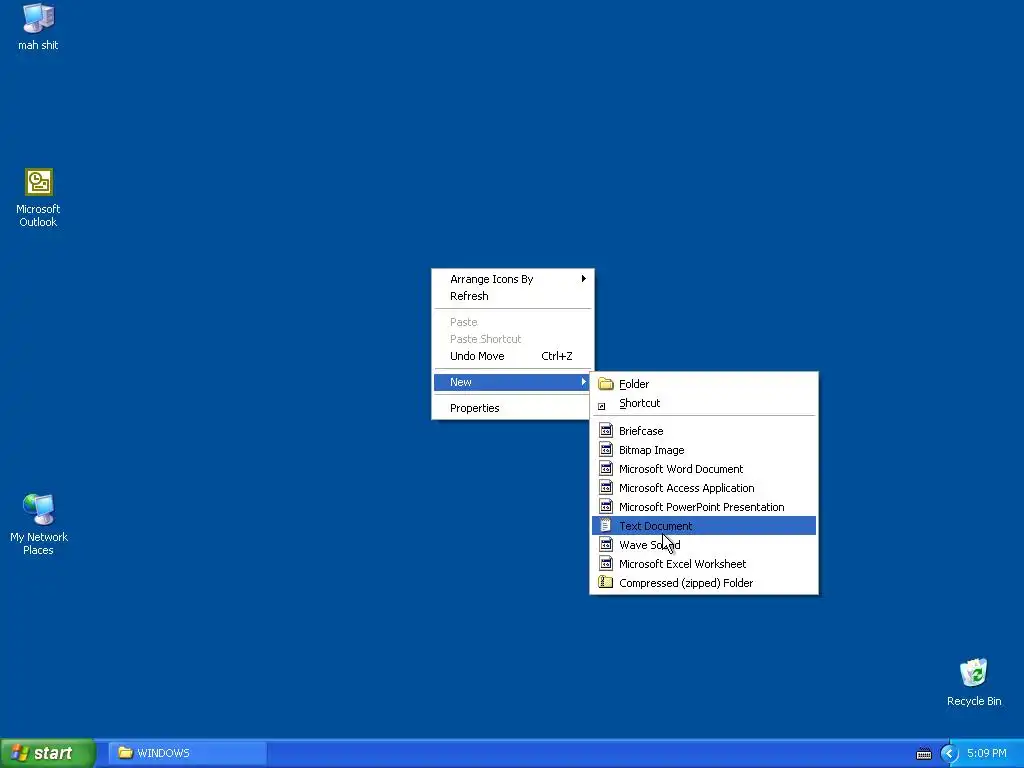1024x768 pixels.
Task: Open the Start menu button
Action: (48, 753)
